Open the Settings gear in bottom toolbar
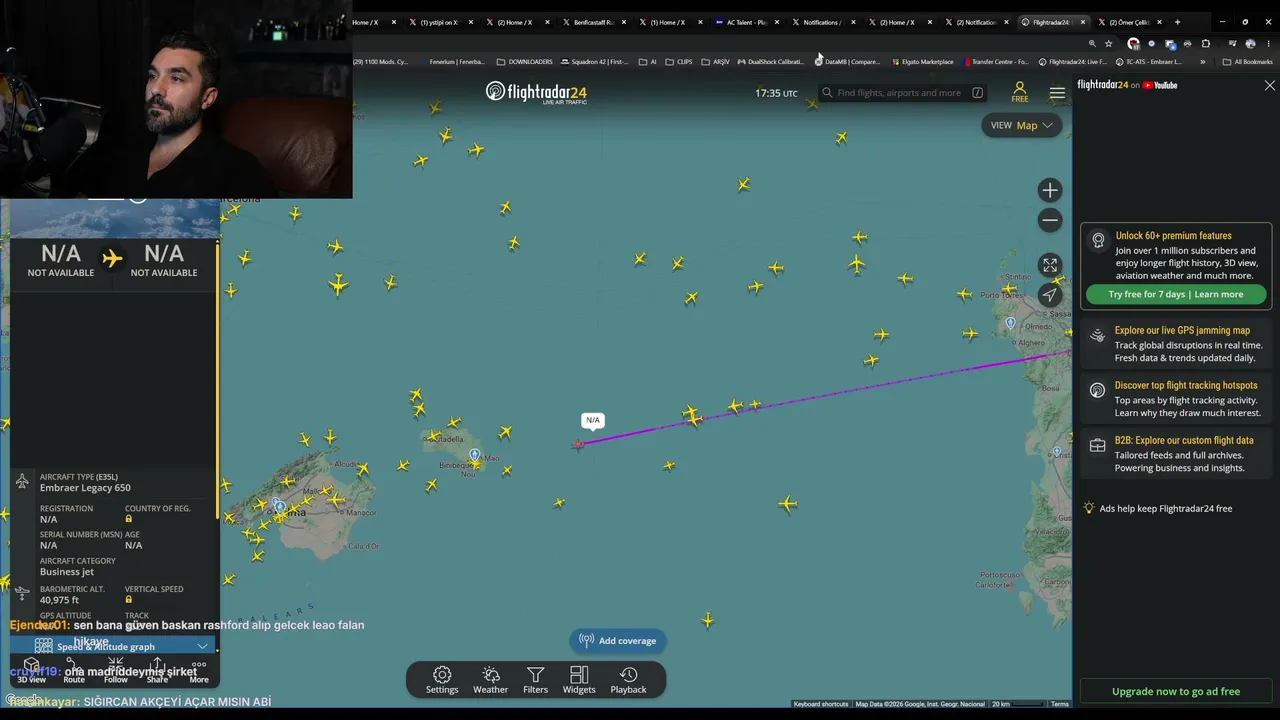The image size is (1280, 720). pos(442,680)
